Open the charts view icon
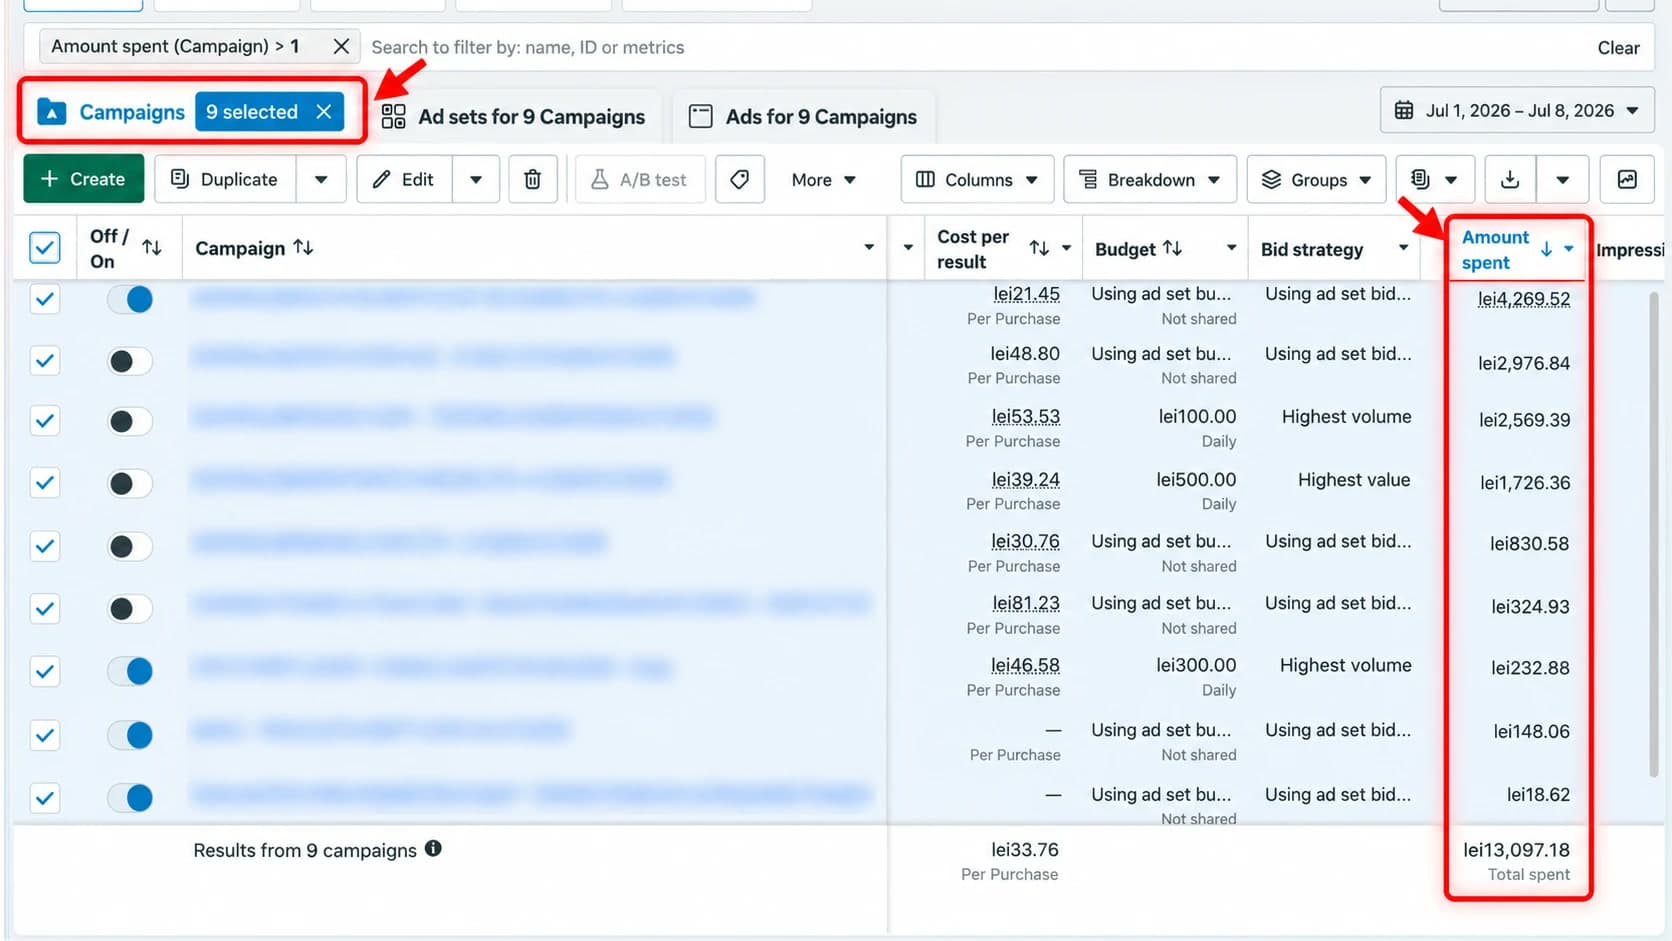Viewport: 1672px width, 941px height. (x=1627, y=179)
